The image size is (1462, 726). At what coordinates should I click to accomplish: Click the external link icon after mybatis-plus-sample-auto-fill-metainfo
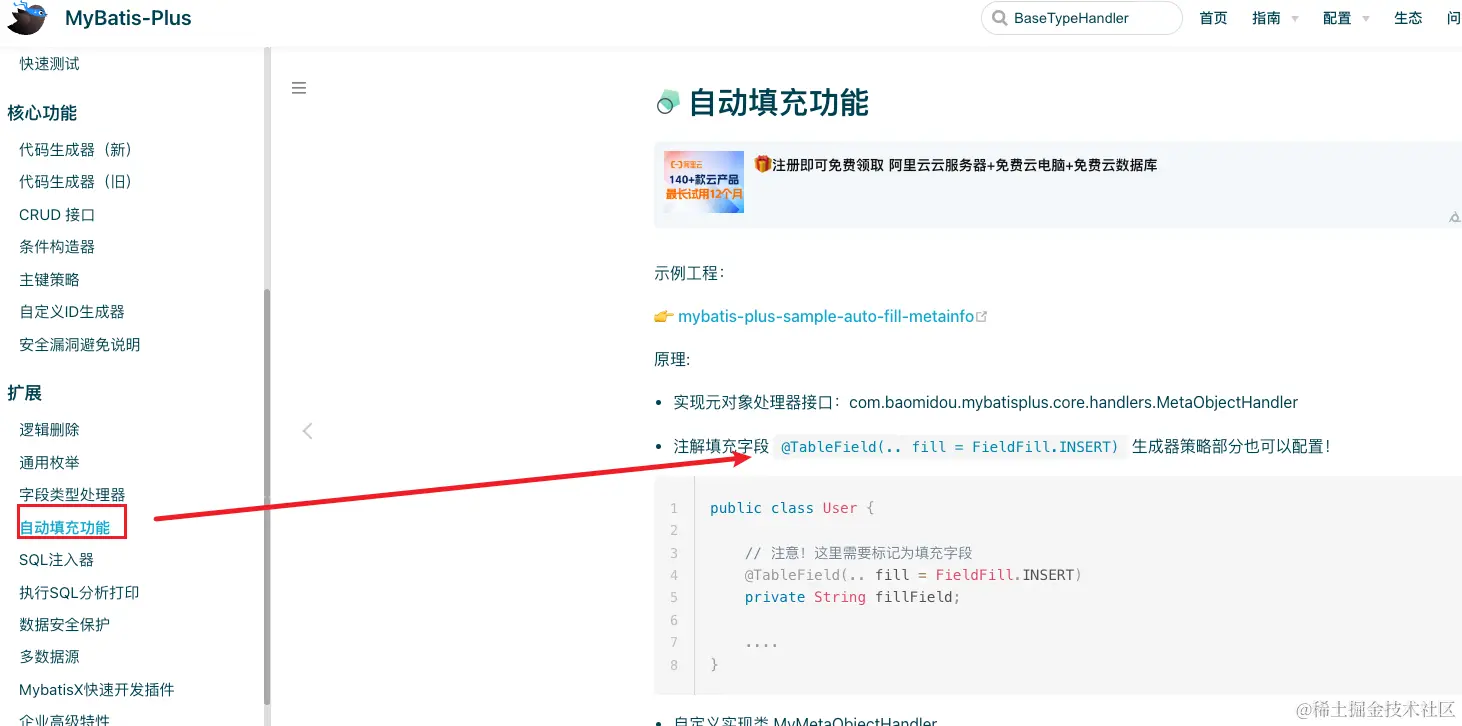(982, 316)
